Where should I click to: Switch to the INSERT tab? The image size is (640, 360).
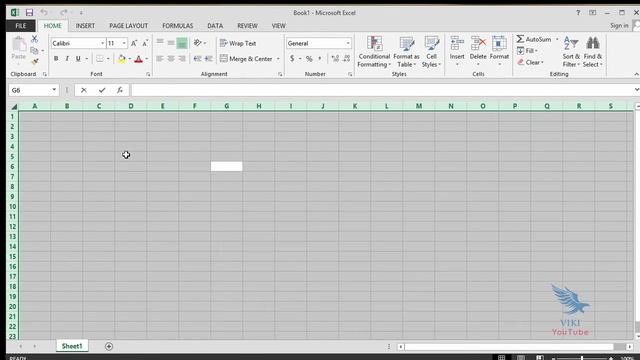point(85,26)
